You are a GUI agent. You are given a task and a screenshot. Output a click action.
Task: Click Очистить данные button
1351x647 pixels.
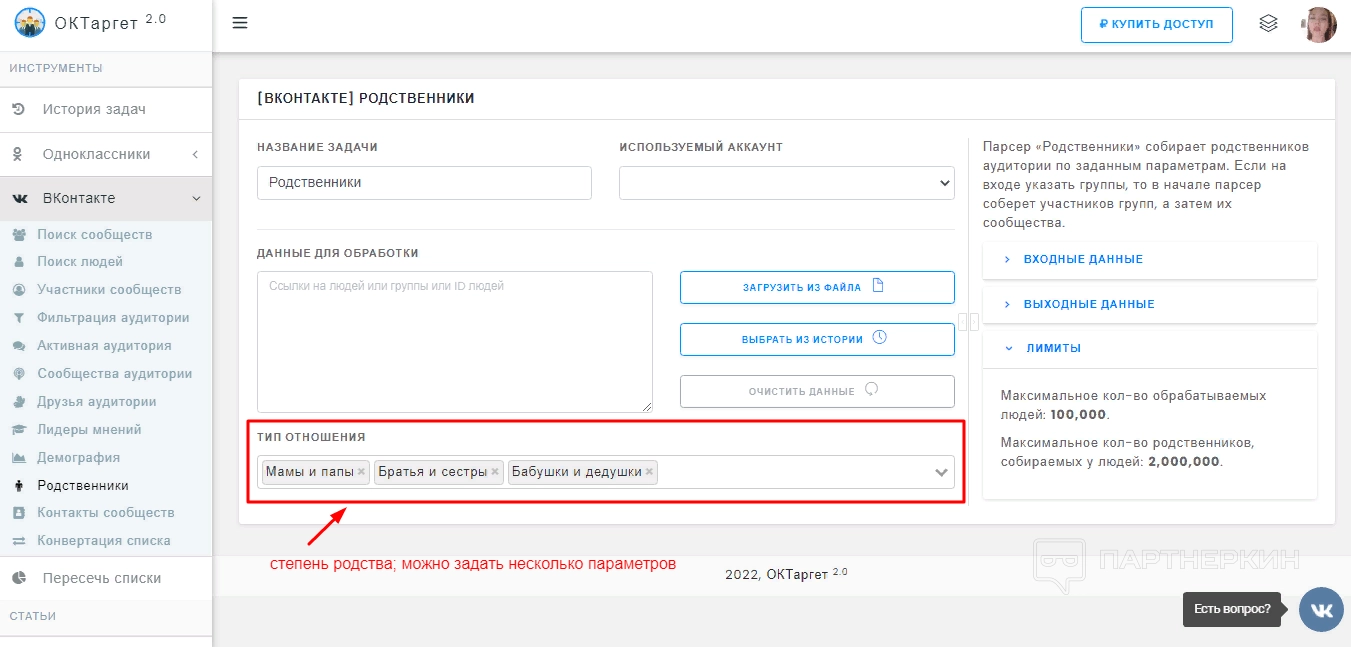coord(817,391)
